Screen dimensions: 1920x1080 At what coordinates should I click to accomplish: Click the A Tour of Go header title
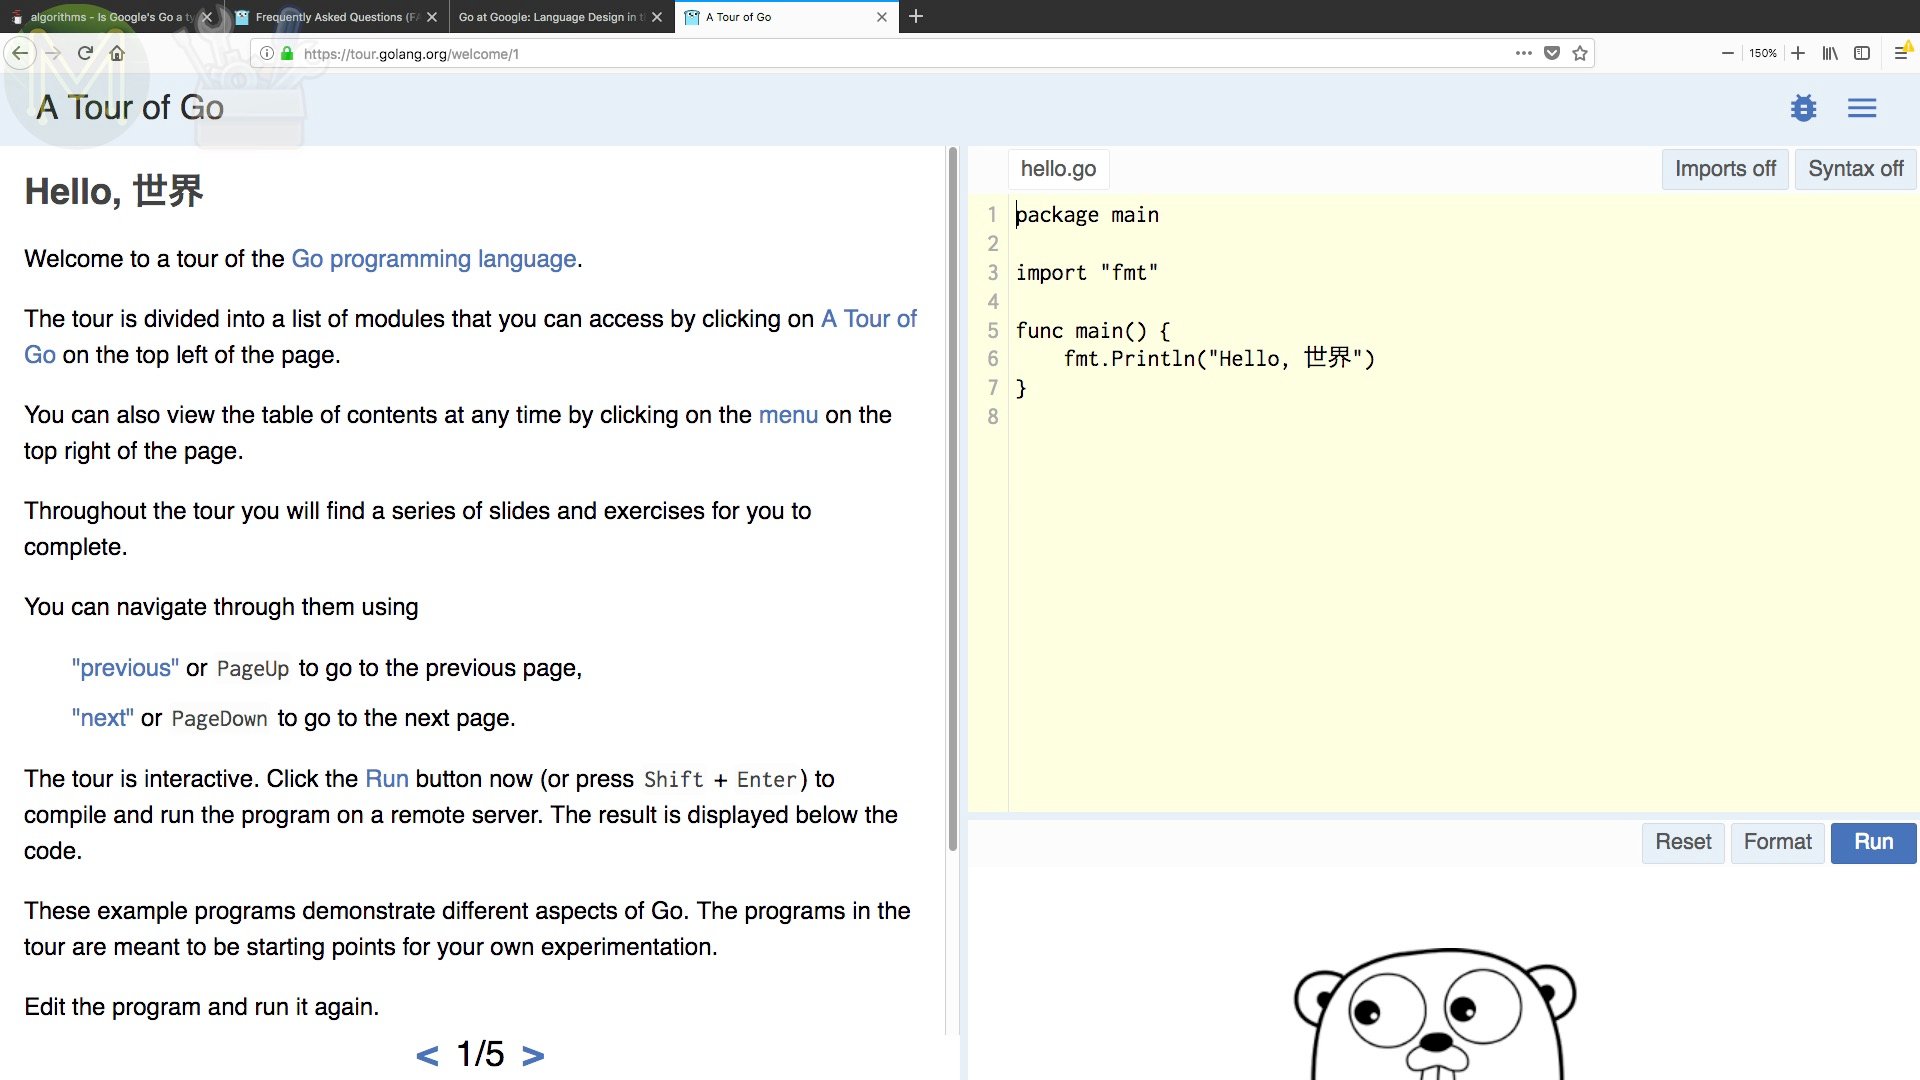tap(130, 107)
